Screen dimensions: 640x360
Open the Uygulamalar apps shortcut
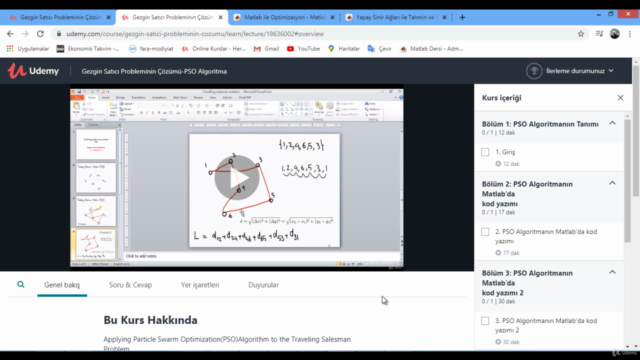28,49
